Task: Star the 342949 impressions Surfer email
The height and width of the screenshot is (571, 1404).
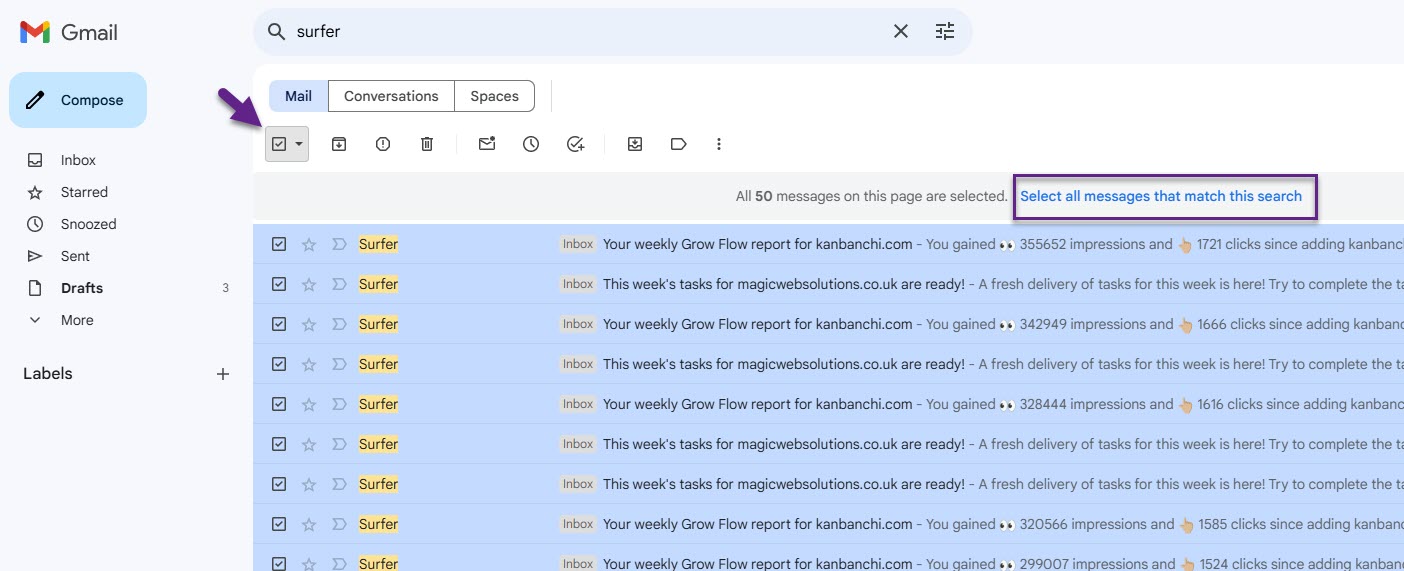Action: (309, 324)
